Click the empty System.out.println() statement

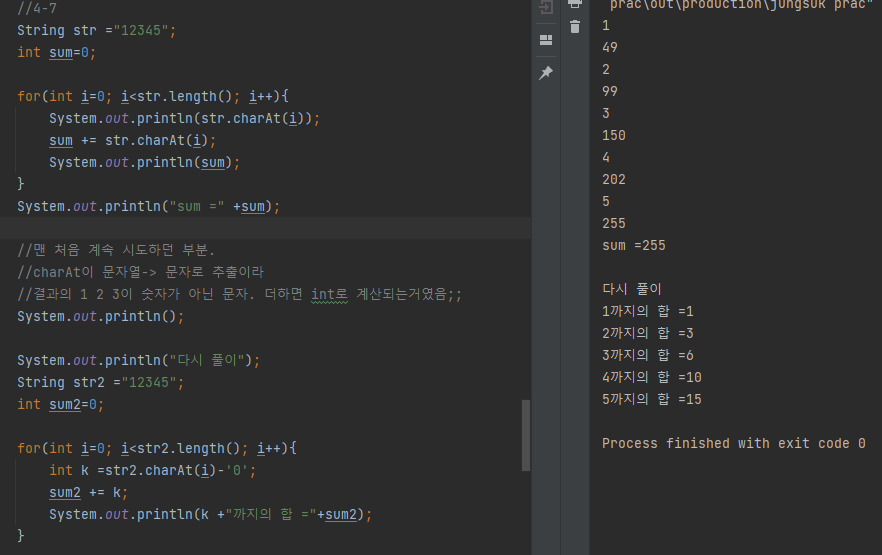(100, 316)
